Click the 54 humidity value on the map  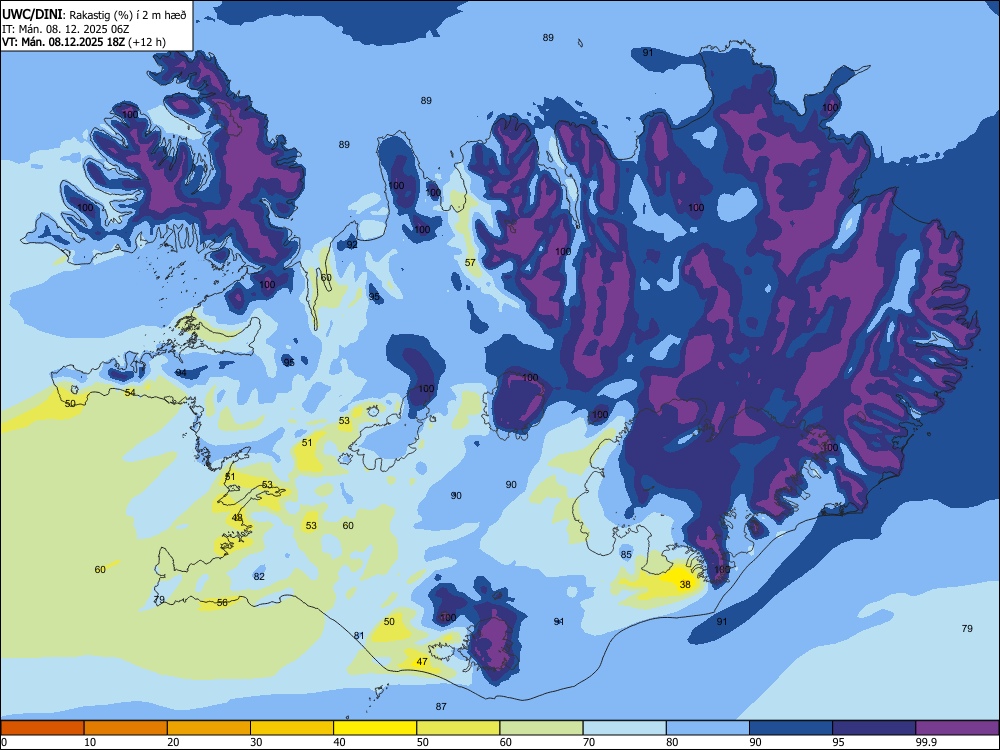pyautogui.click(x=130, y=392)
